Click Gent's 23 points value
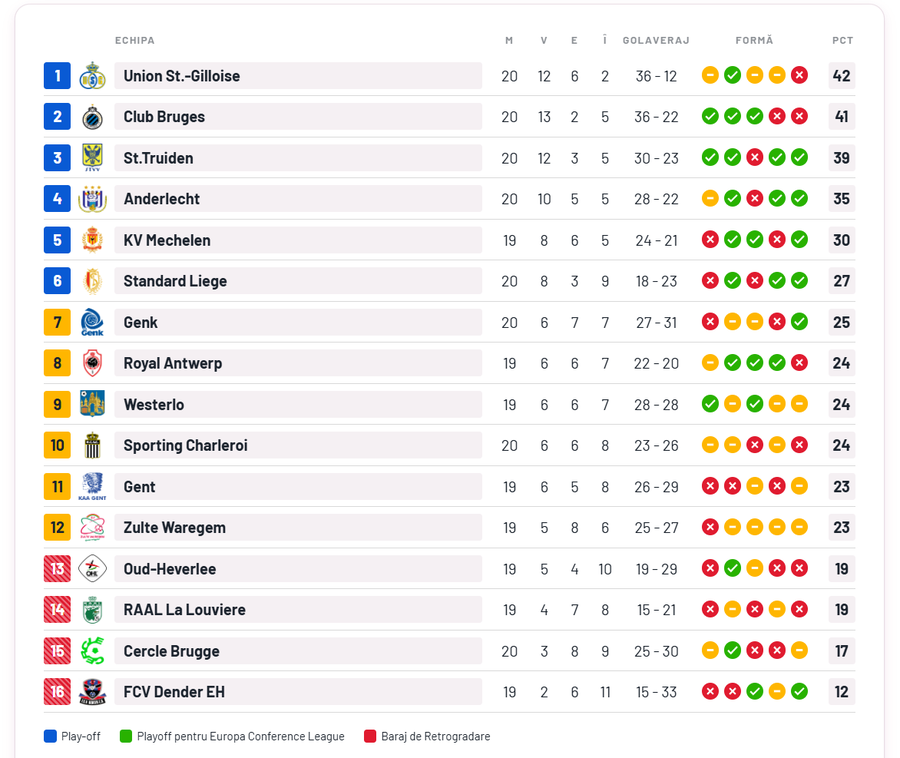This screenshot has height=758, width=900. [842, 487]
